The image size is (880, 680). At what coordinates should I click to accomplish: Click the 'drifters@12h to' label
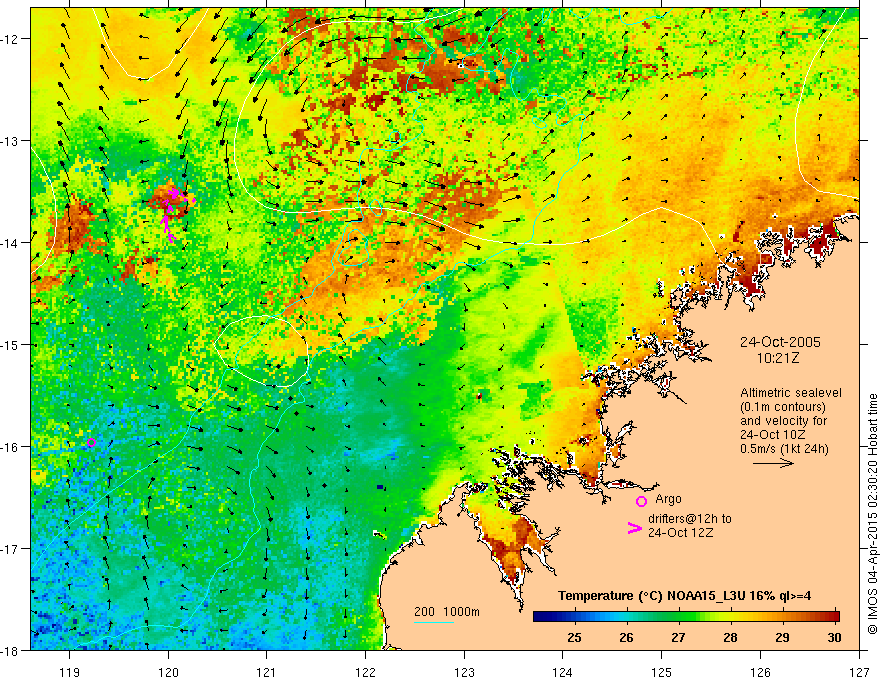point(690,519)
